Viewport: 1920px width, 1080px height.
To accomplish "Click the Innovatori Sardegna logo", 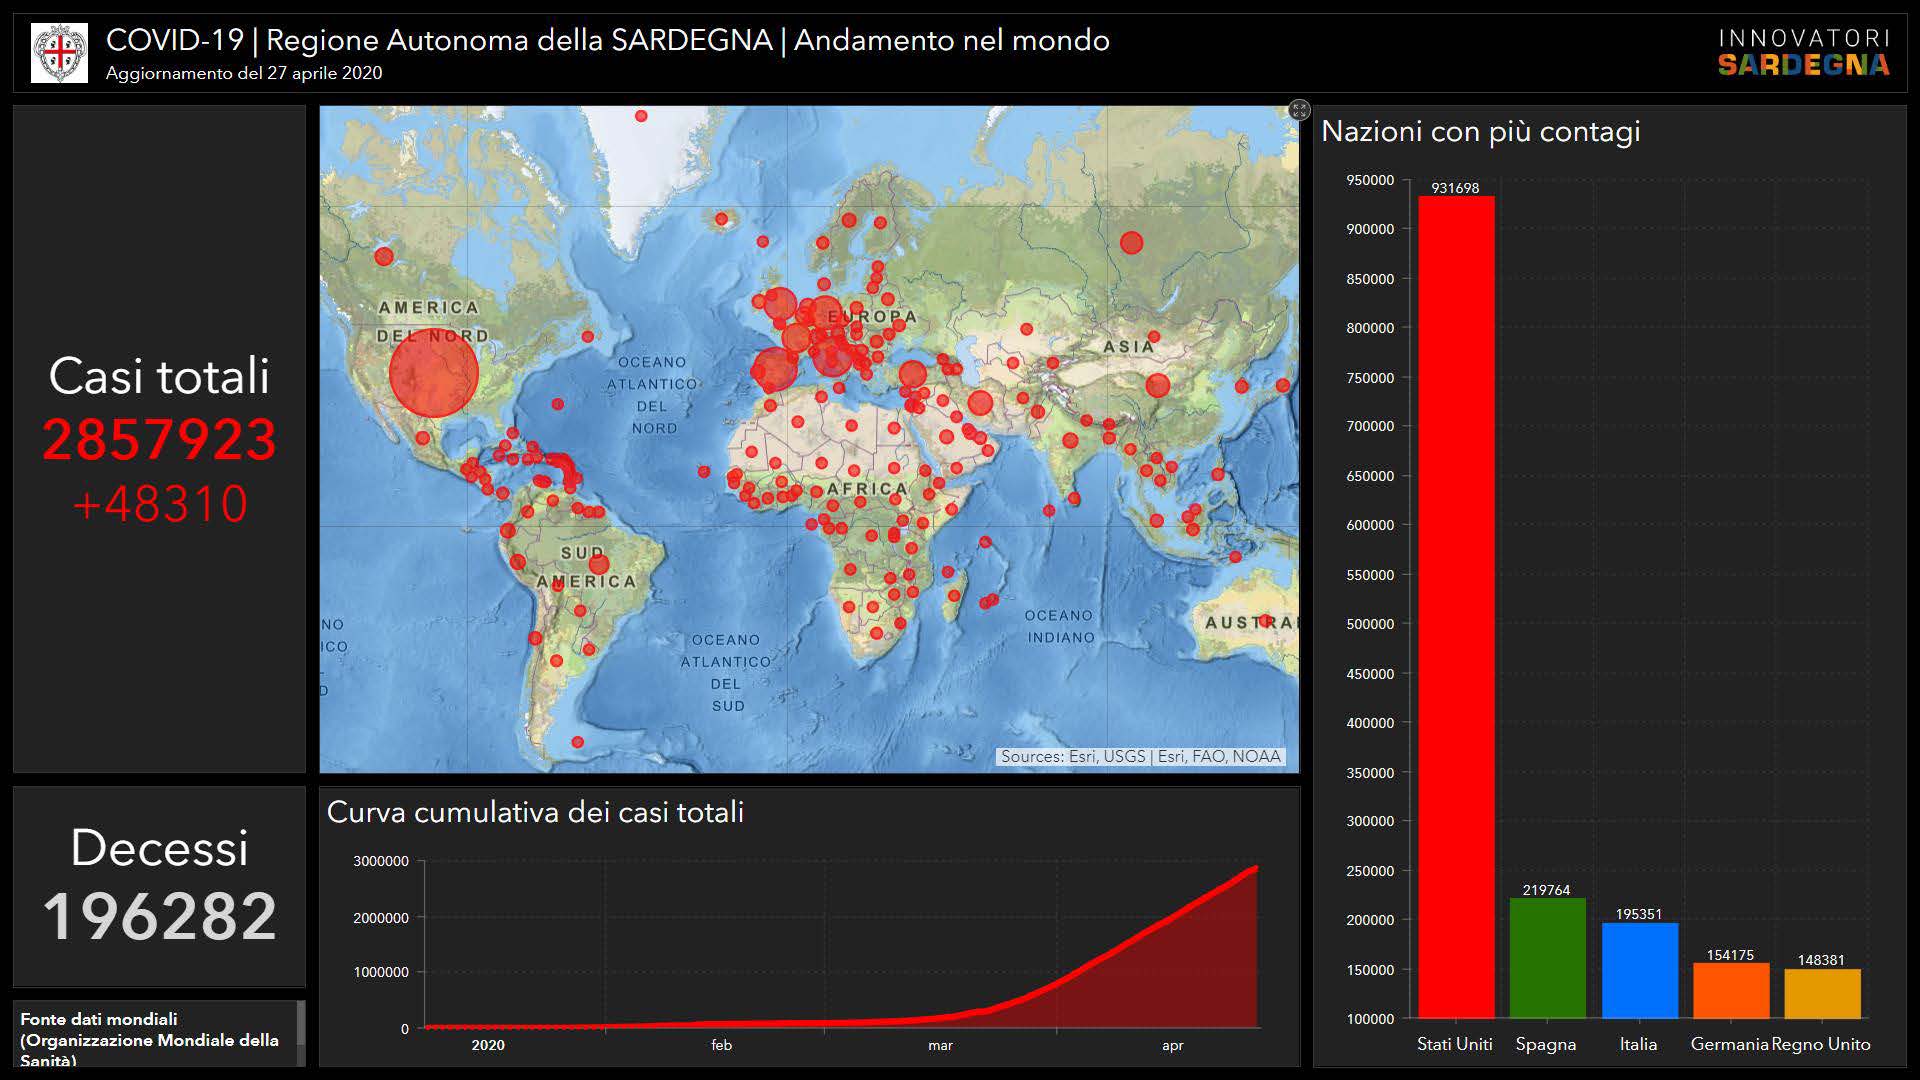I will [x=1803, y=53].
